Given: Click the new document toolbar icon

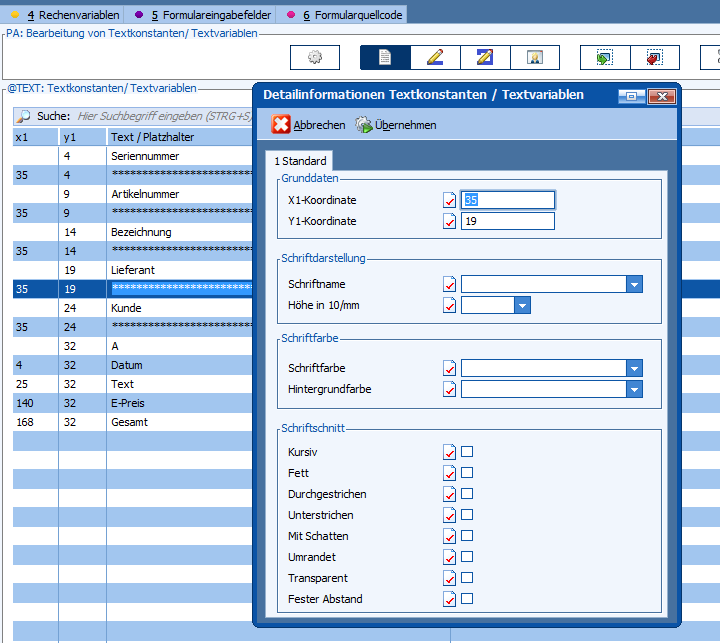Looking at the screenshot, I should [x=385, y=58].
